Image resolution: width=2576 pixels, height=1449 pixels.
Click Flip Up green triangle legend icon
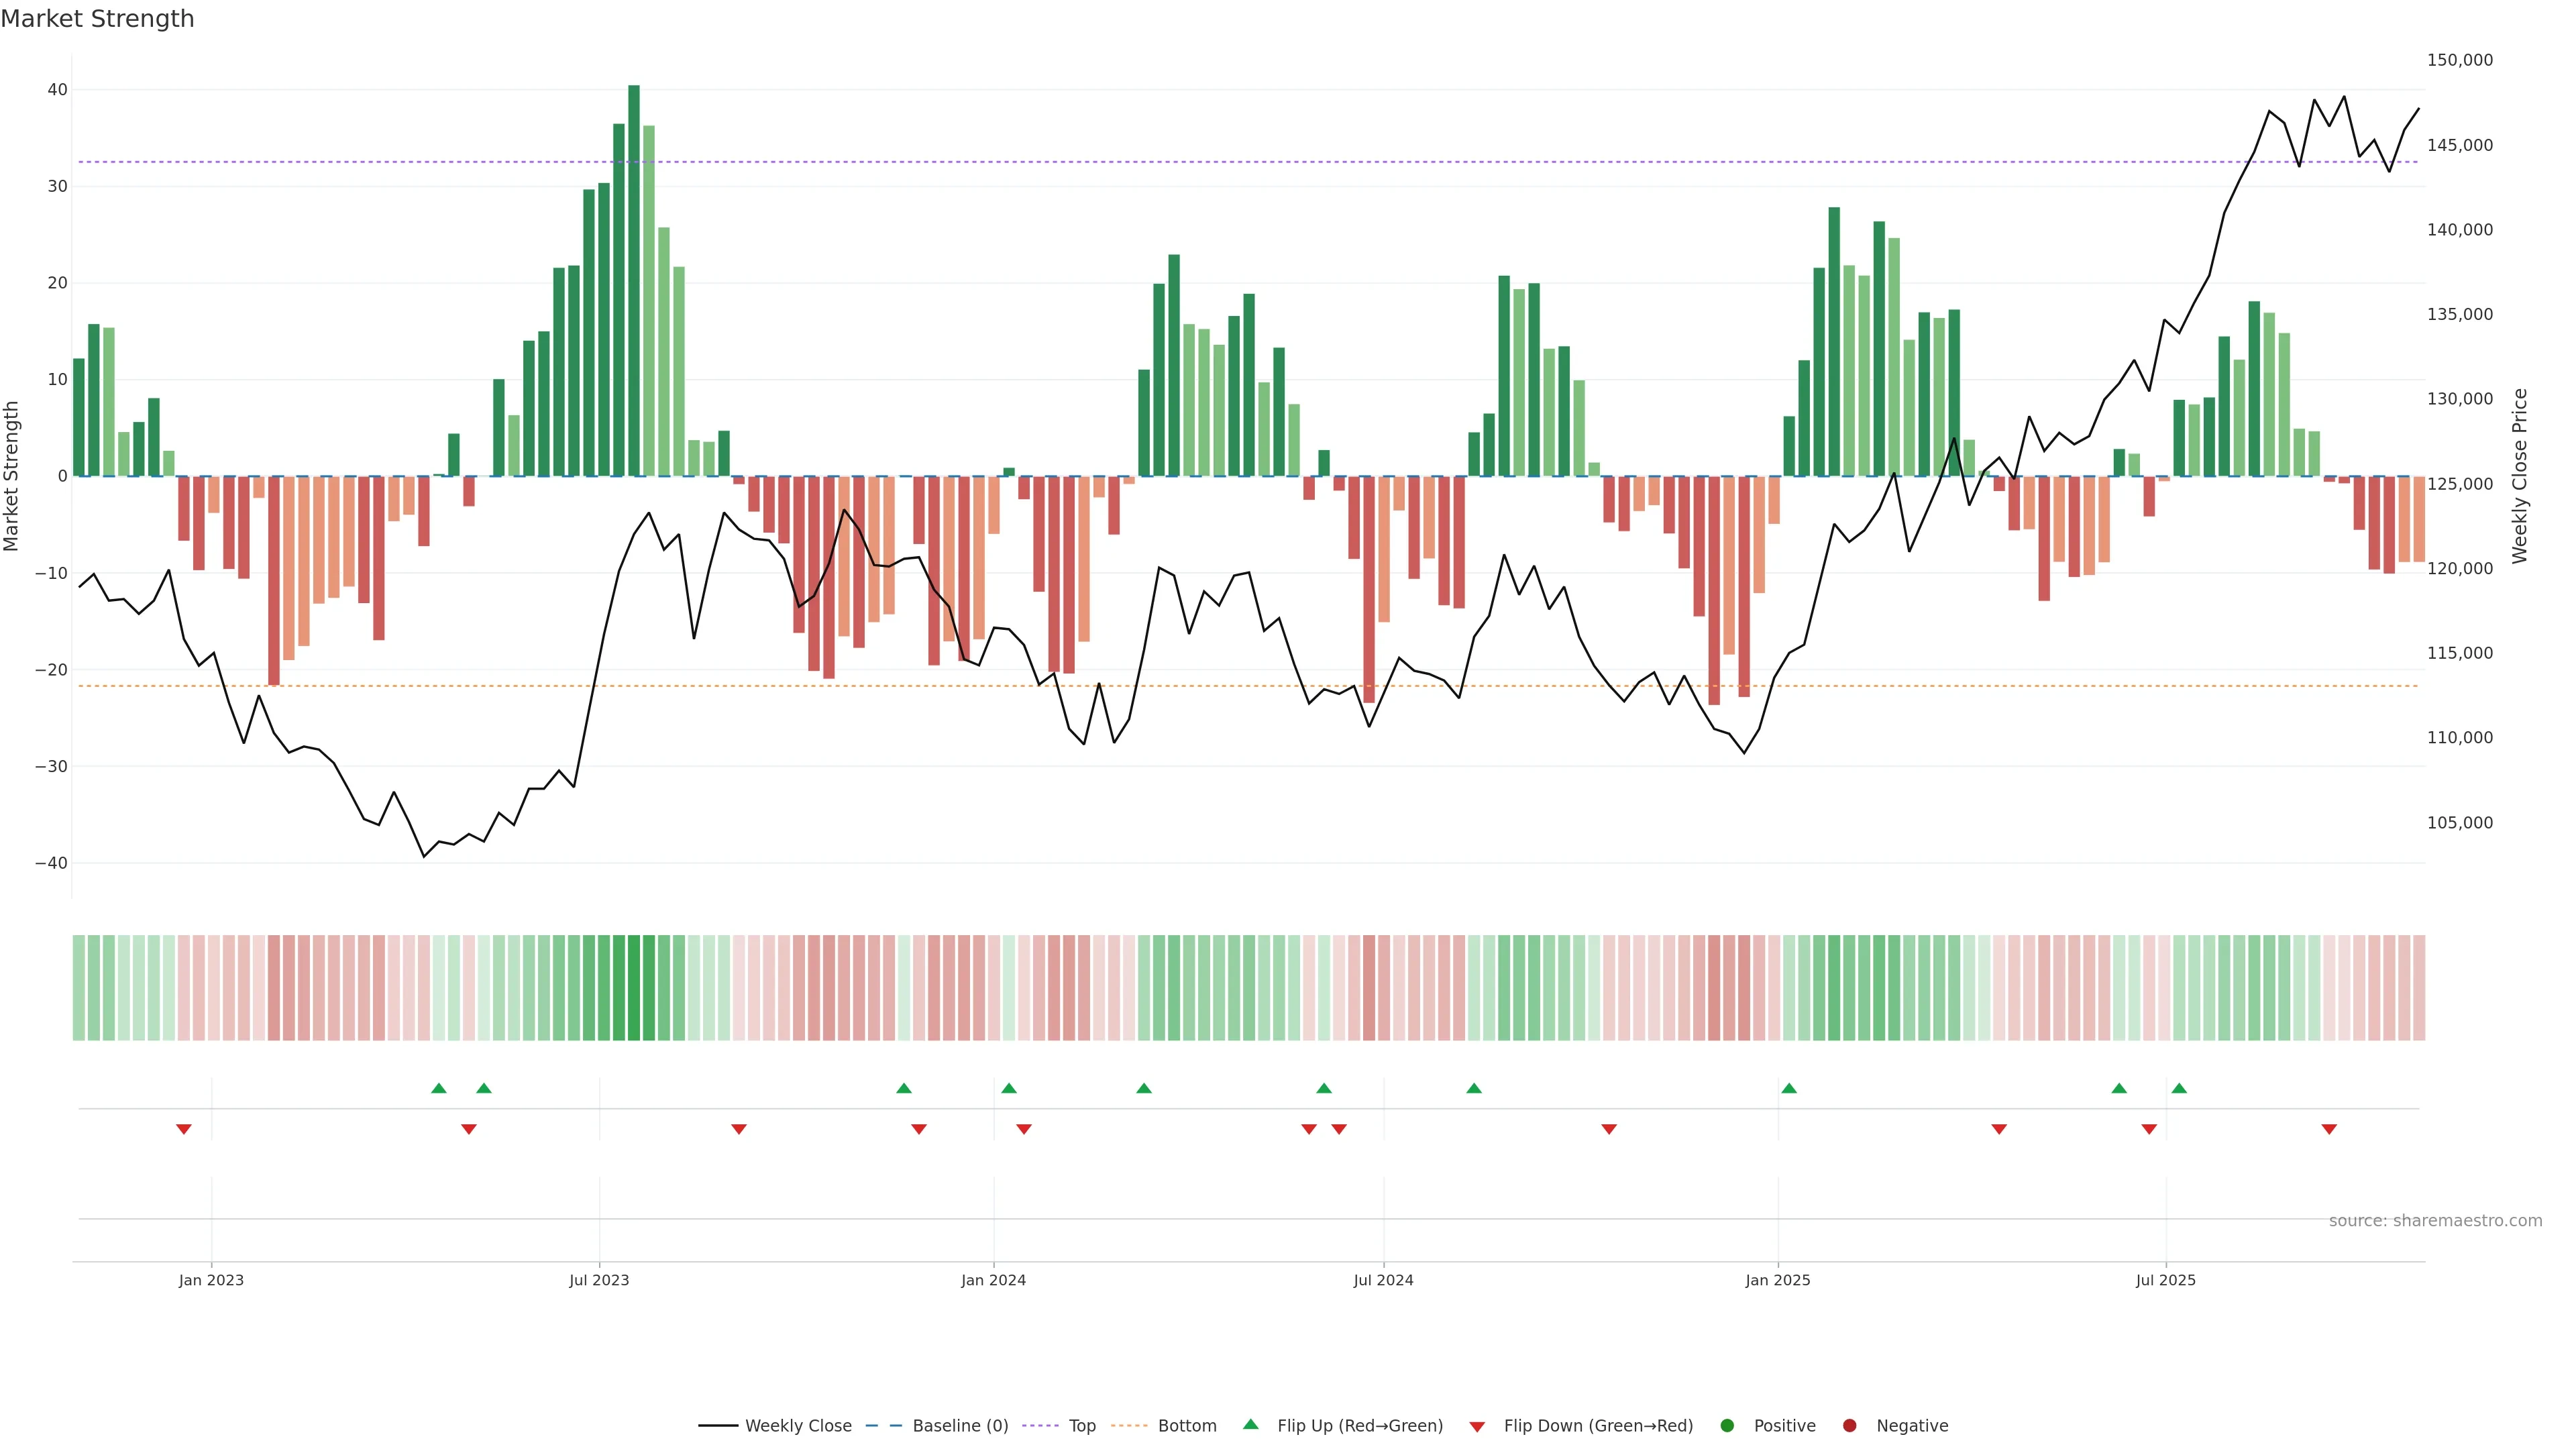[1250, 1424]
